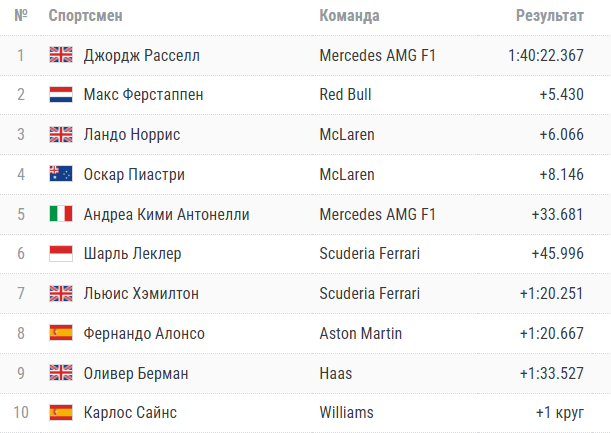Click the Spanish flag beside Фернандо Алонсо

pyautogui.click(x=60, y=333)
